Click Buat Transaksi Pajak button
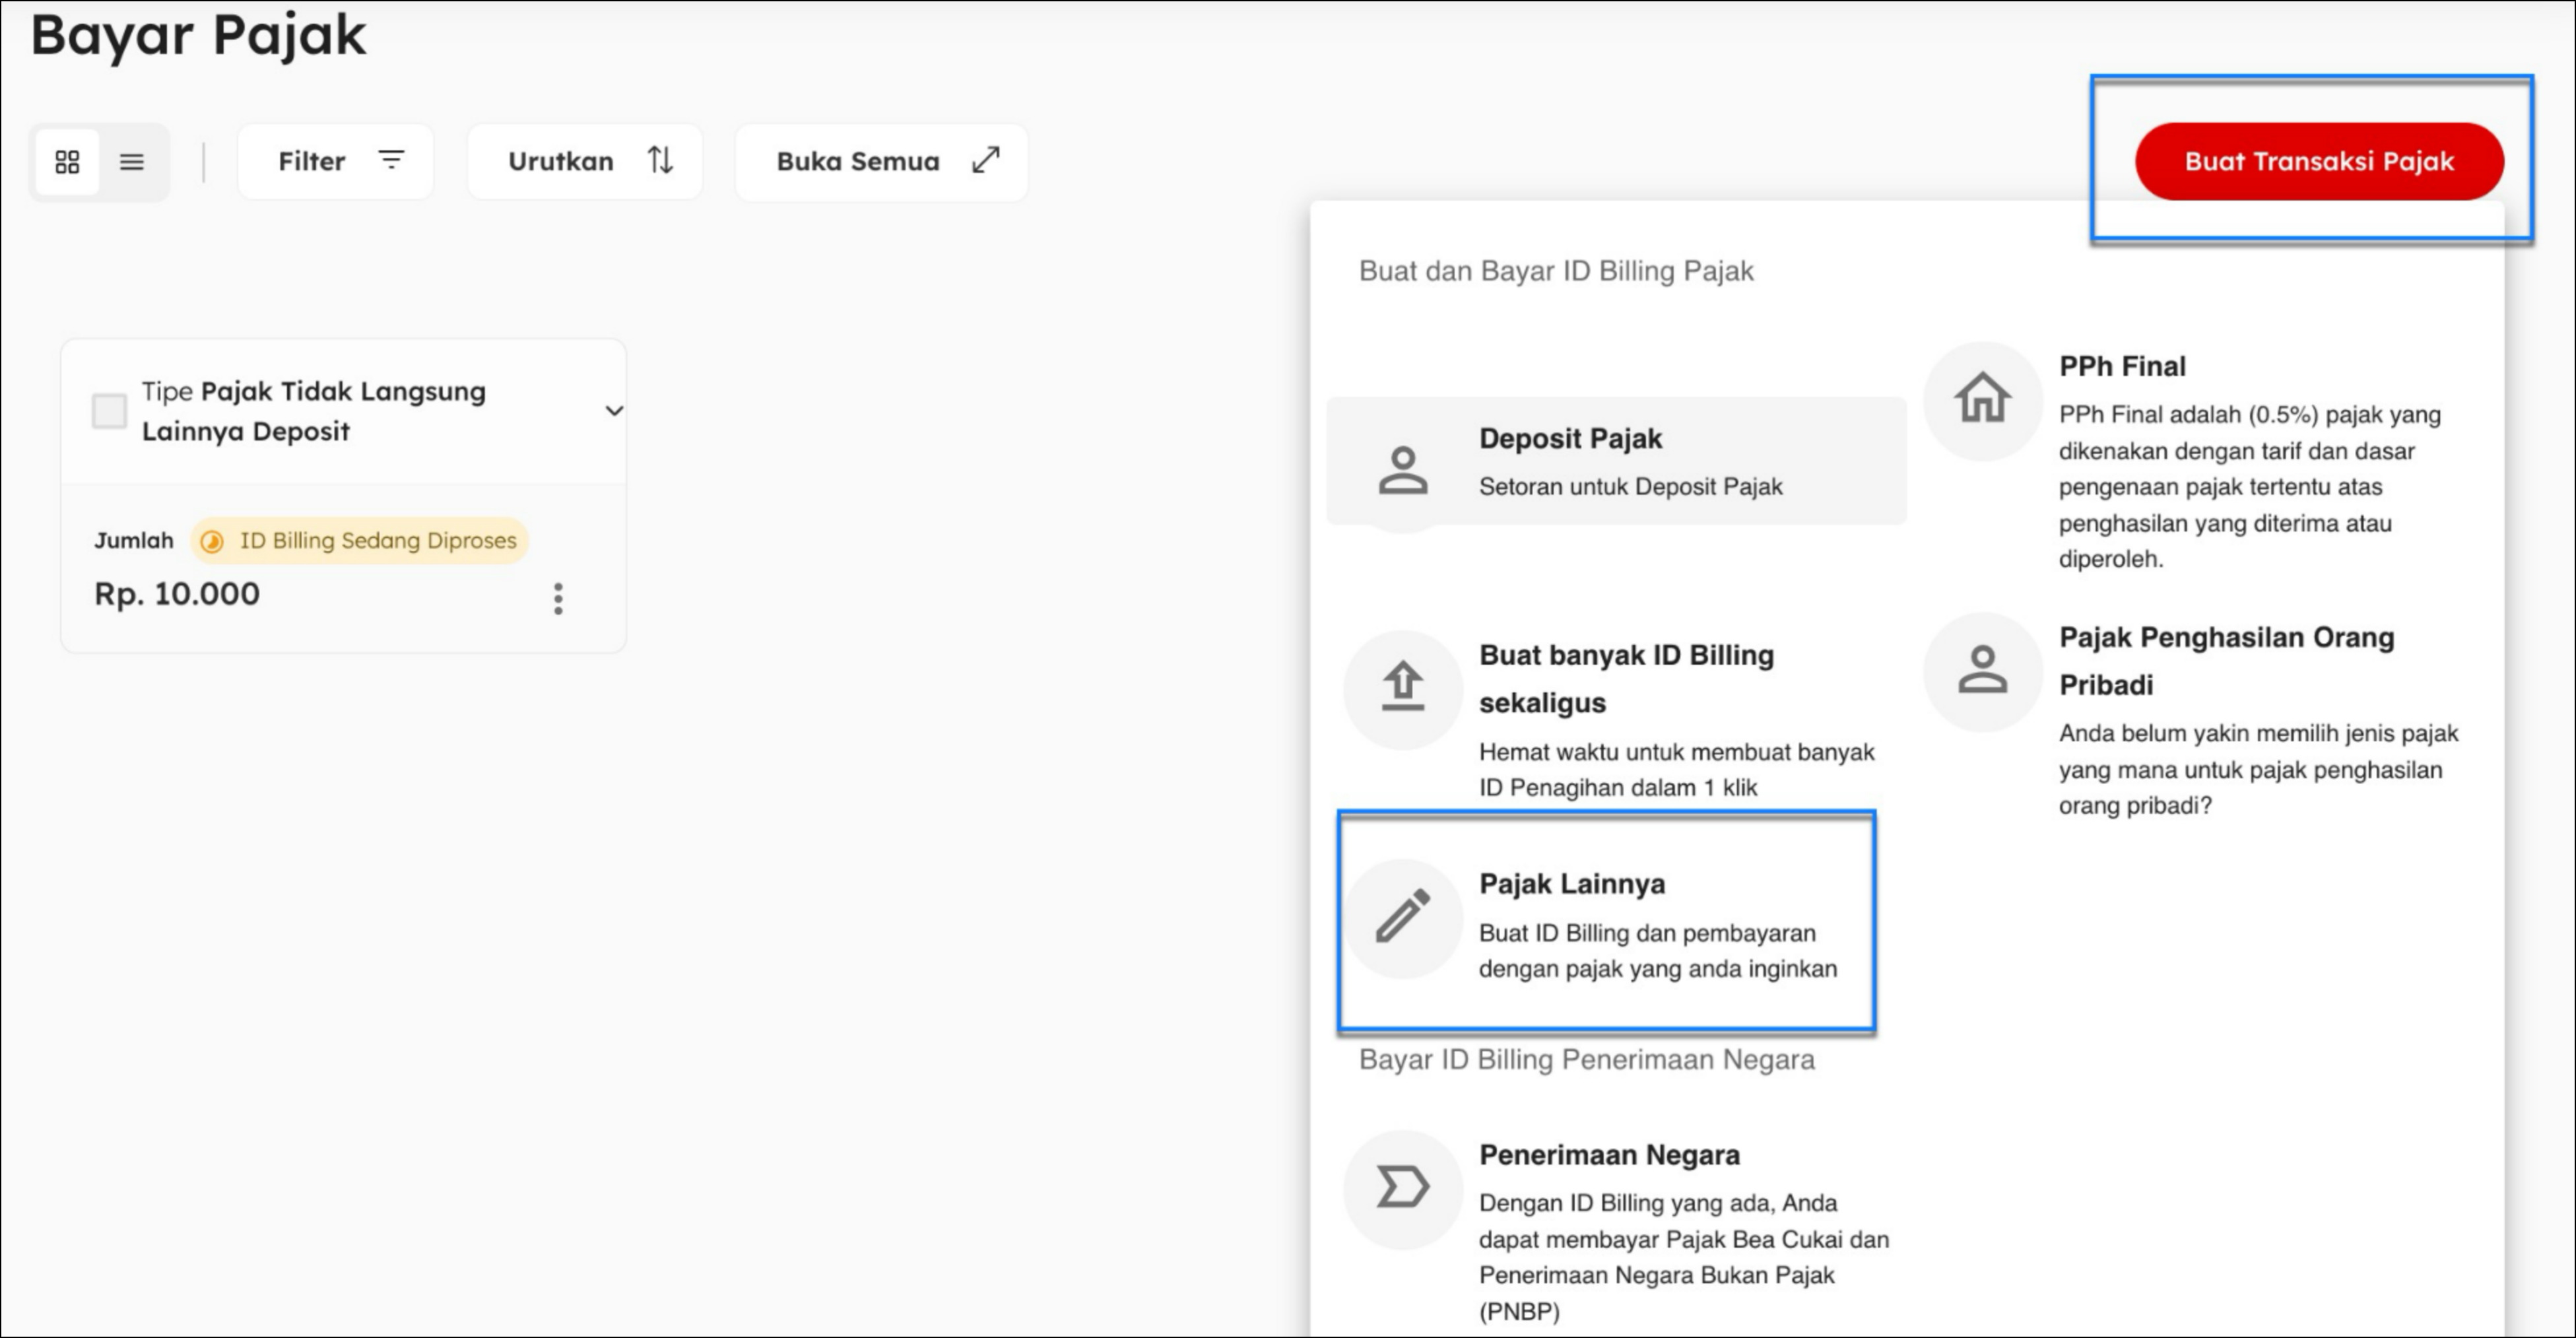The image size is (2576, 1338). click(x=2318, y=161)
